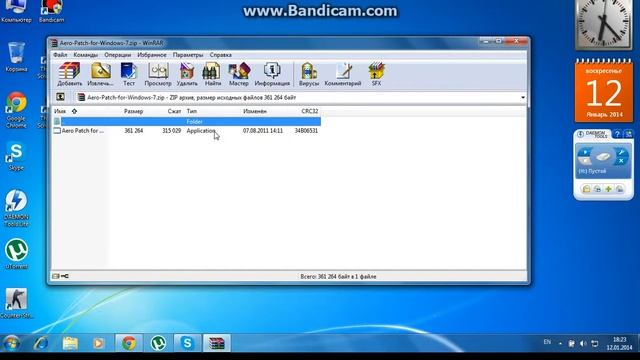Image resolution: width=640 pixels, height=360 pixels.
Task: Click the calendar gadget showing 12
Action: click(604, 91)
